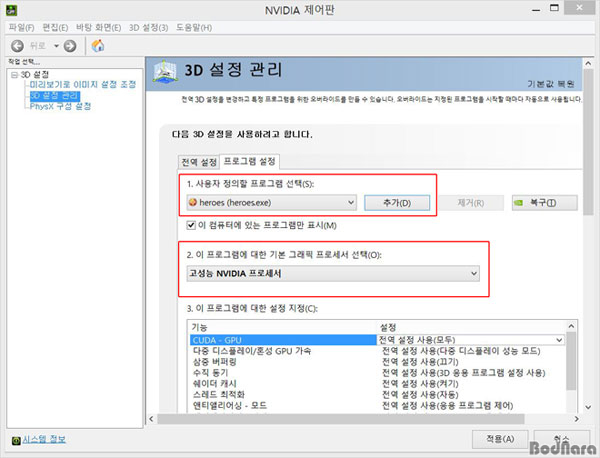Select the 스레드 최적화 row
Image resolution: width=600 pixels, height=458 pixels.
(219, 394)
